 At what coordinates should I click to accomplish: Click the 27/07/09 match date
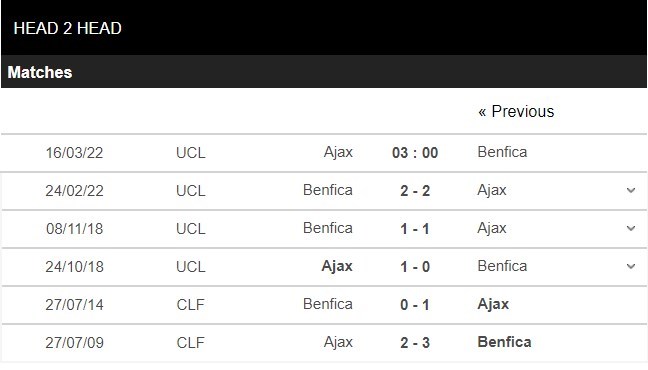click(x=74, y=343)
